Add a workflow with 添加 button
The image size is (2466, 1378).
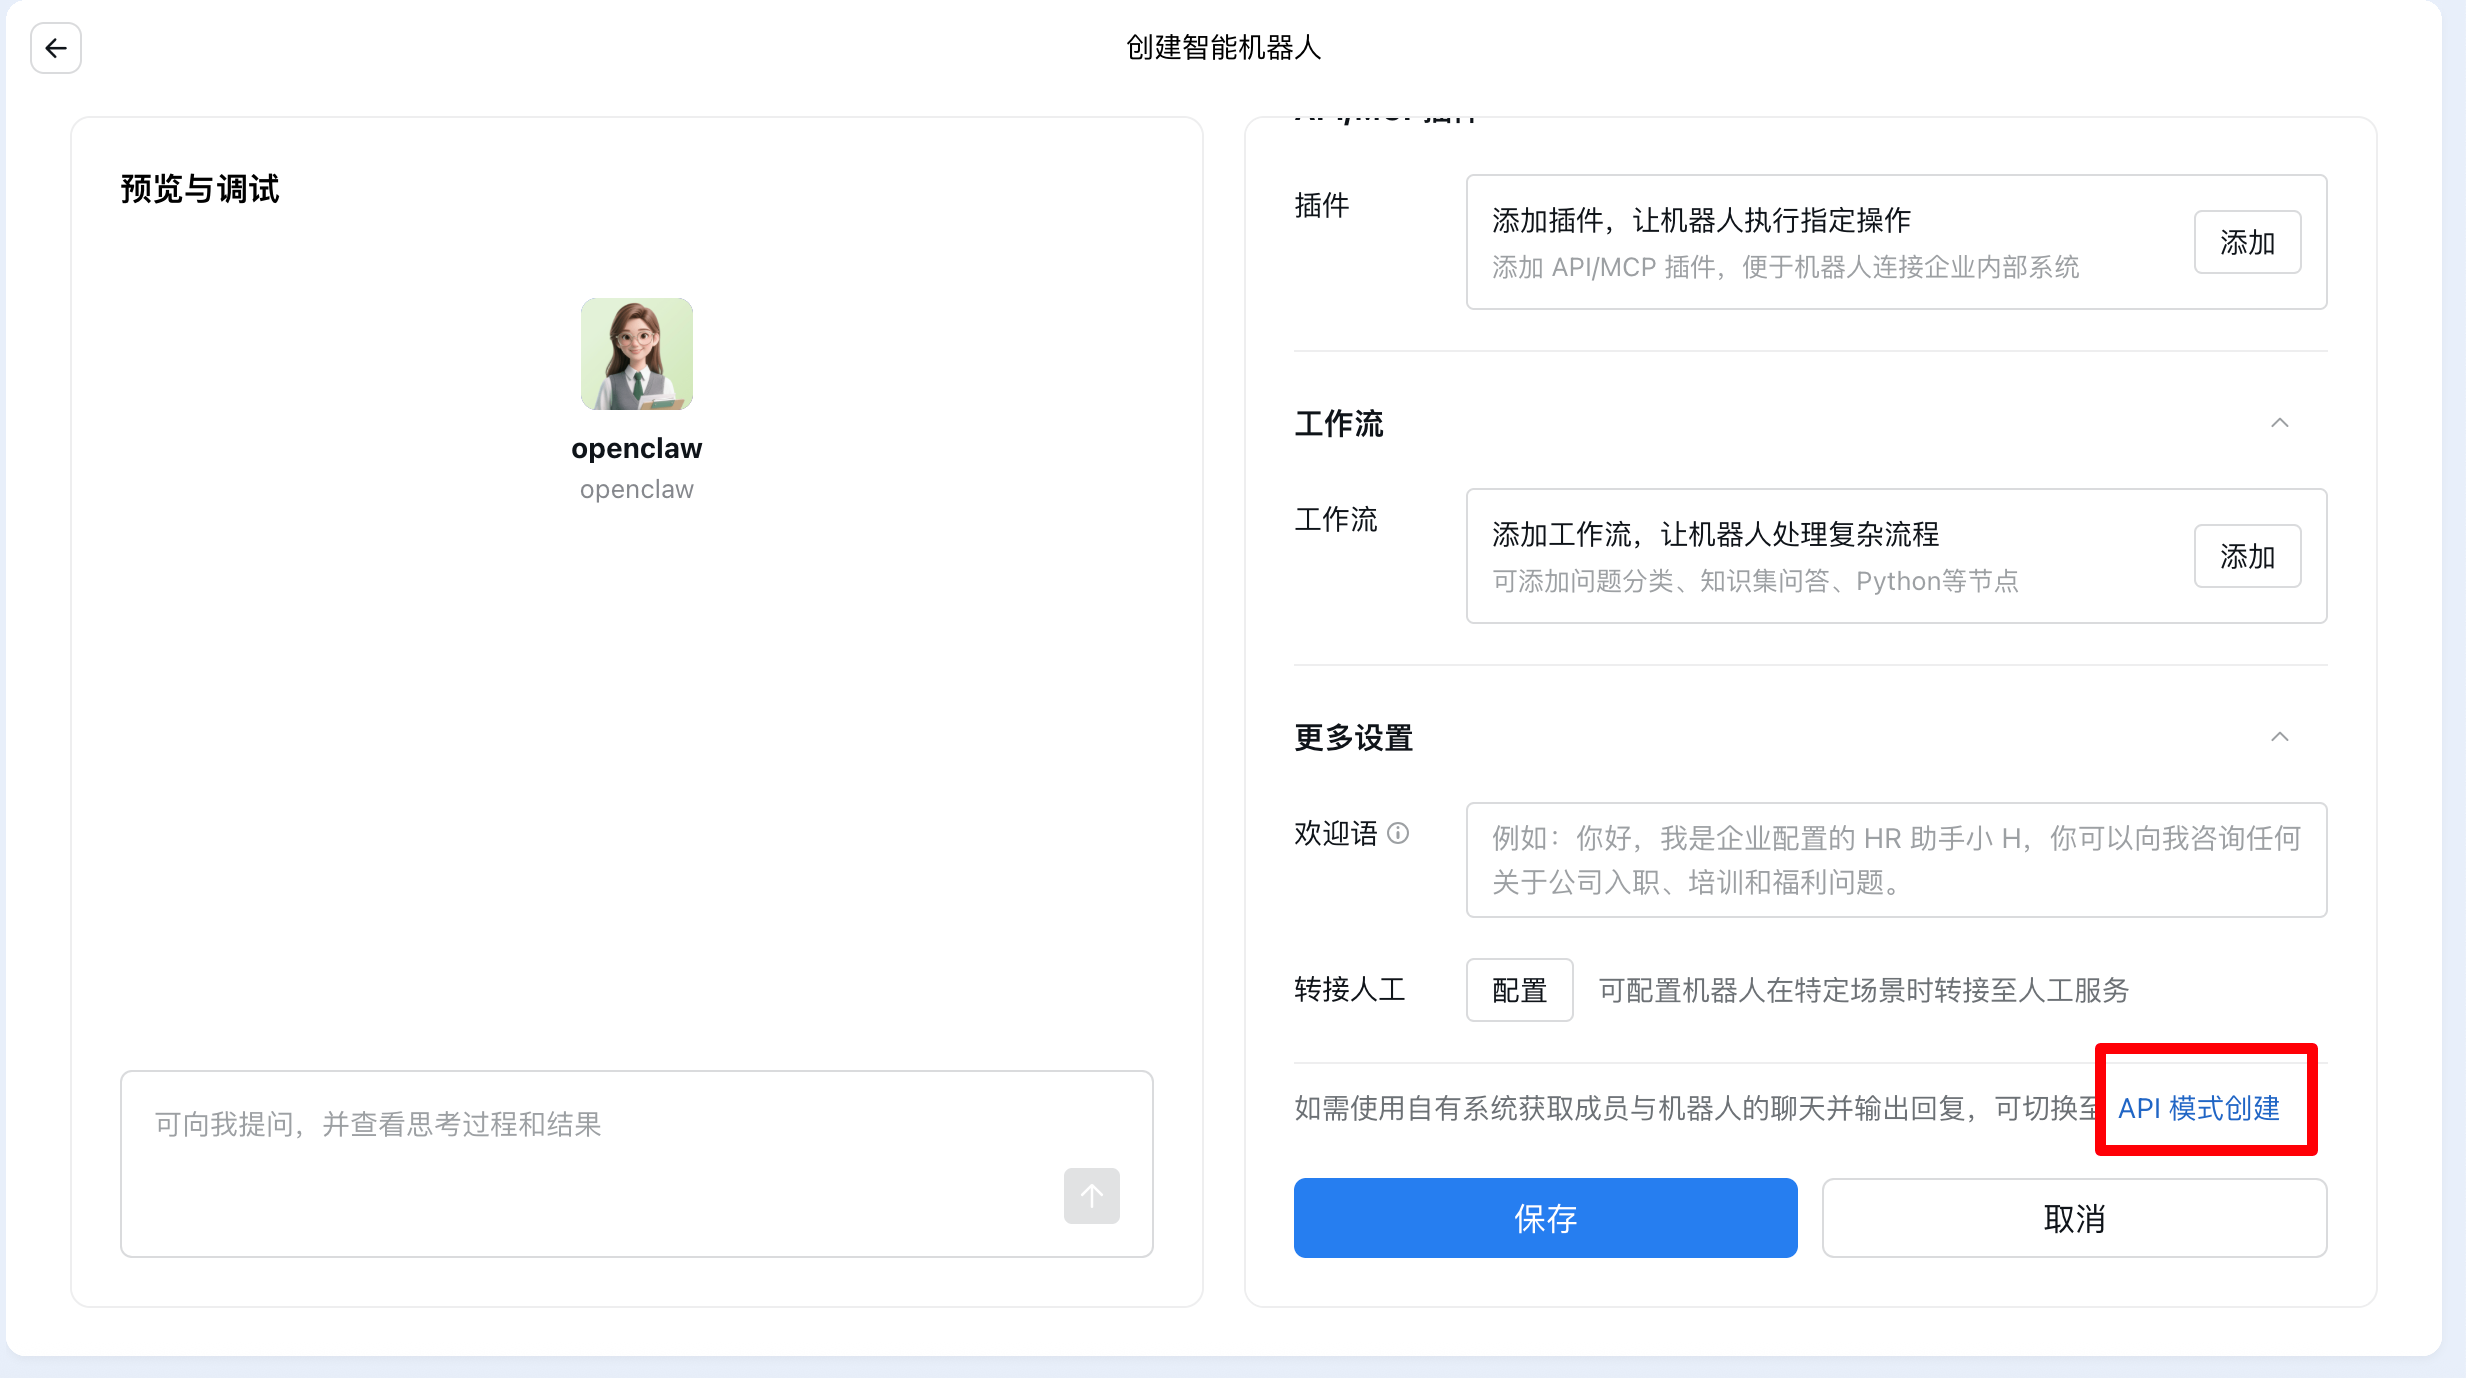(x=2246, y=556)
